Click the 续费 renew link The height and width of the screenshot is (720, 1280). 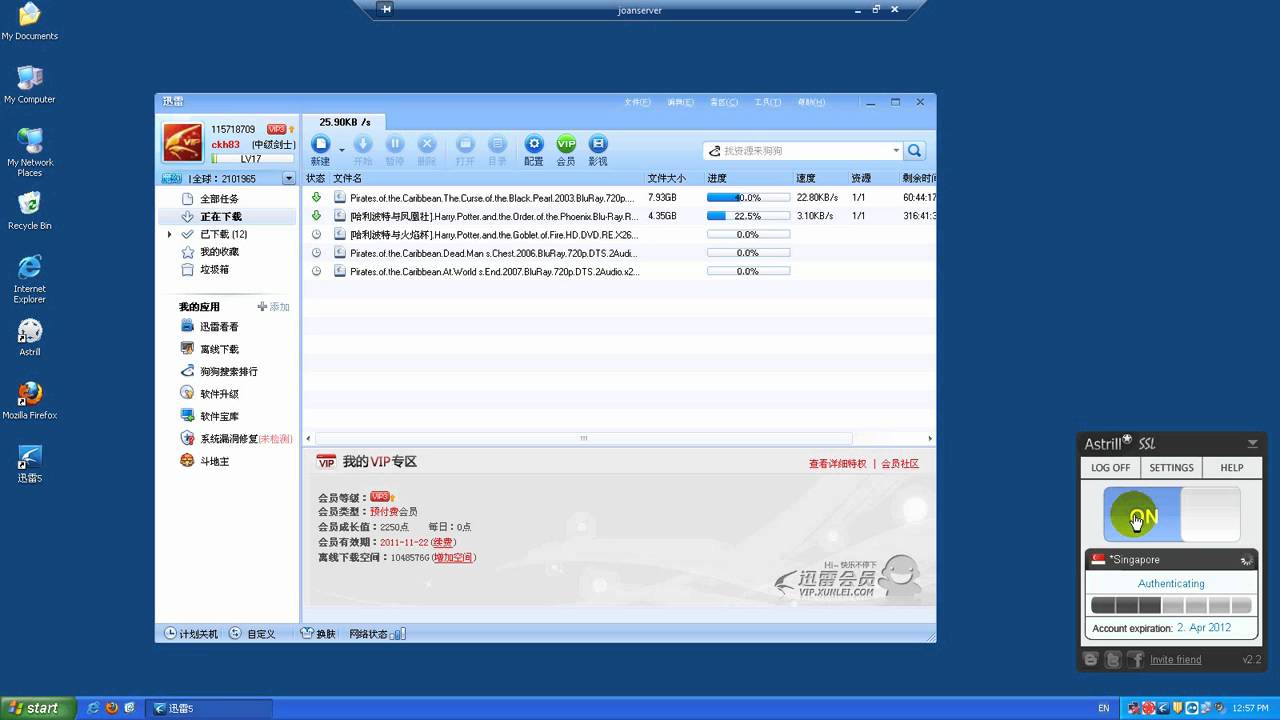click(x=443, y=542)
